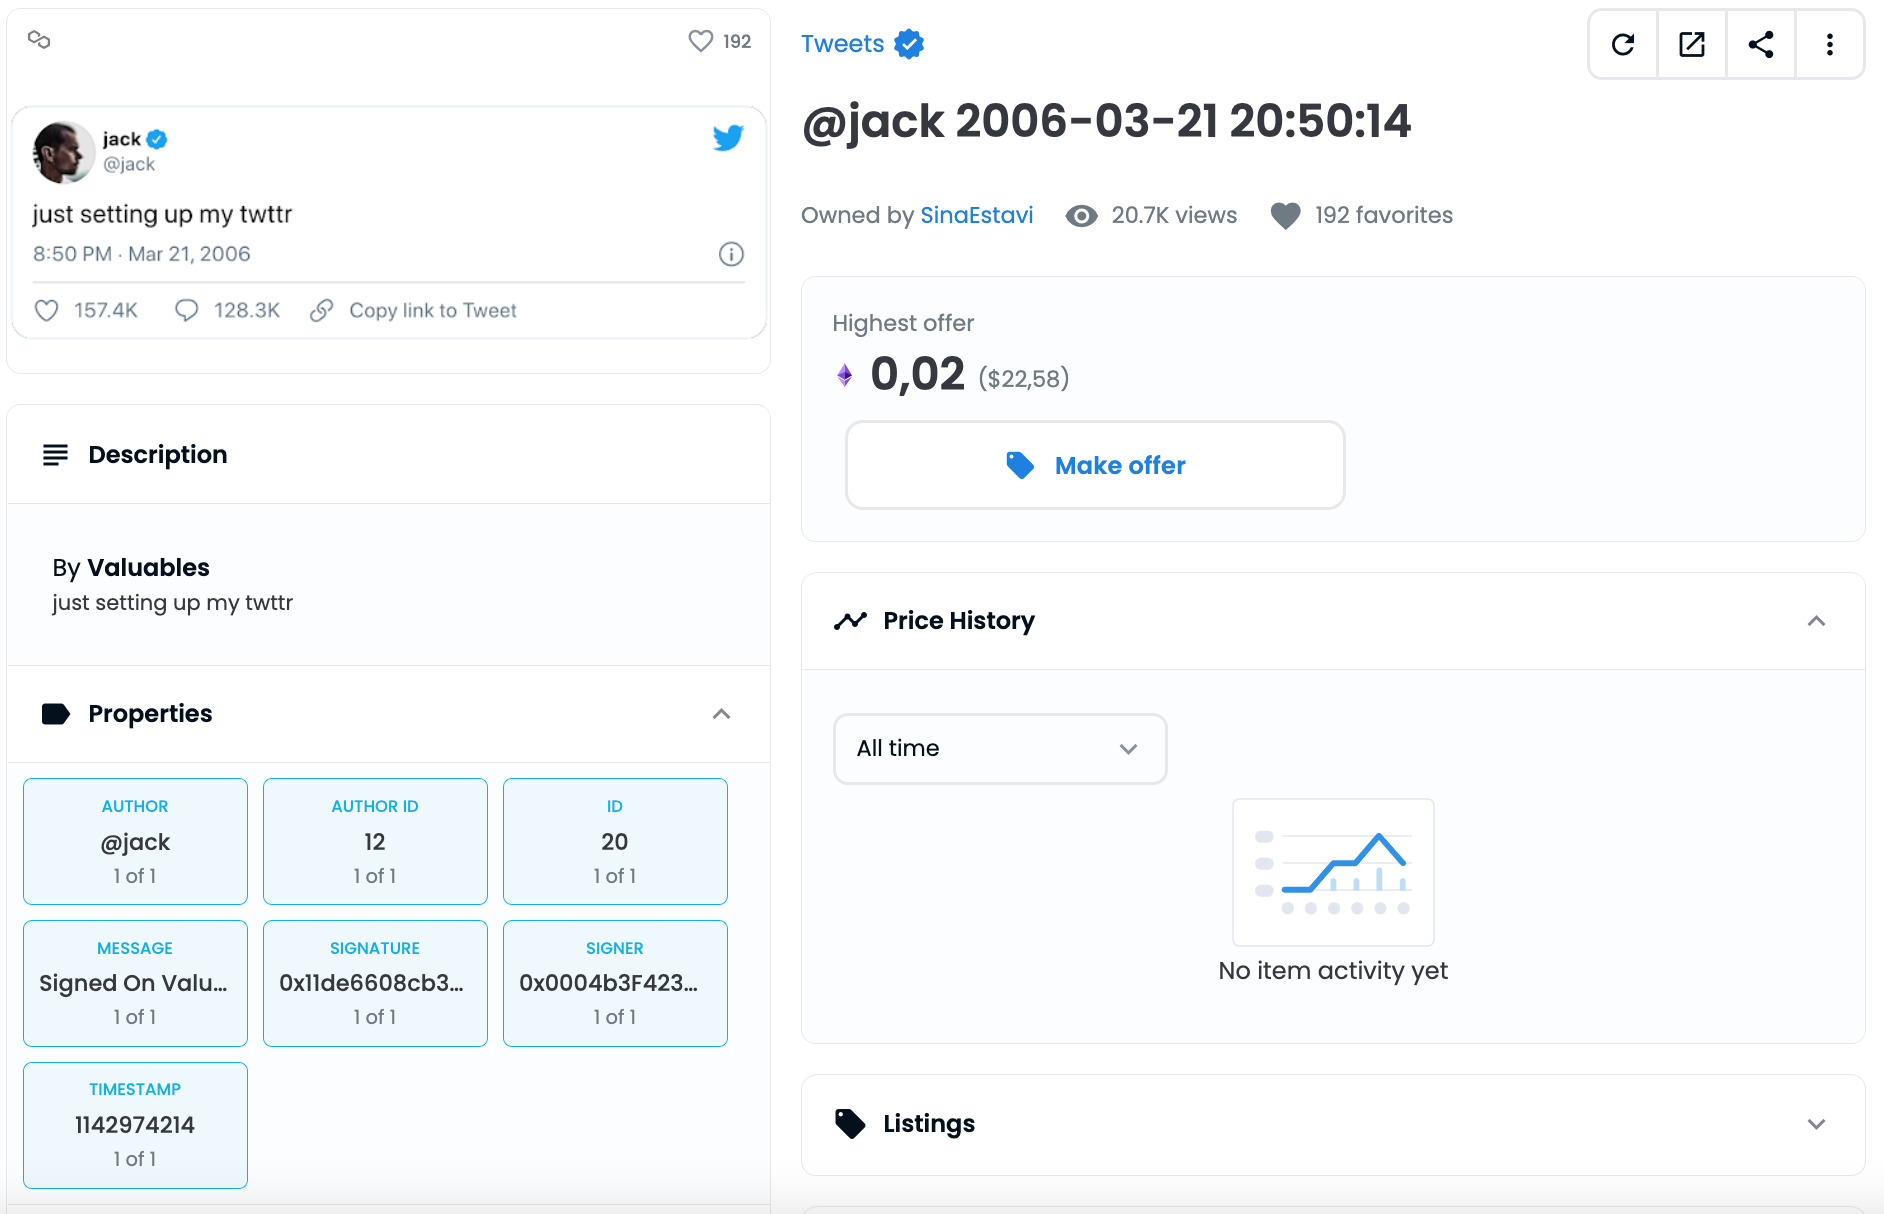The height and width of the screenshot is (1214, 1884).
Task: Click the views eye icon
Action: 1081,216
